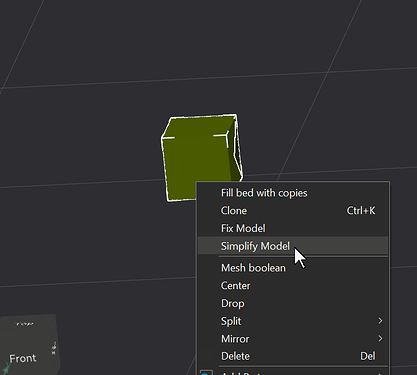Expand the Mirror submenu arrow

click(380, 338)
